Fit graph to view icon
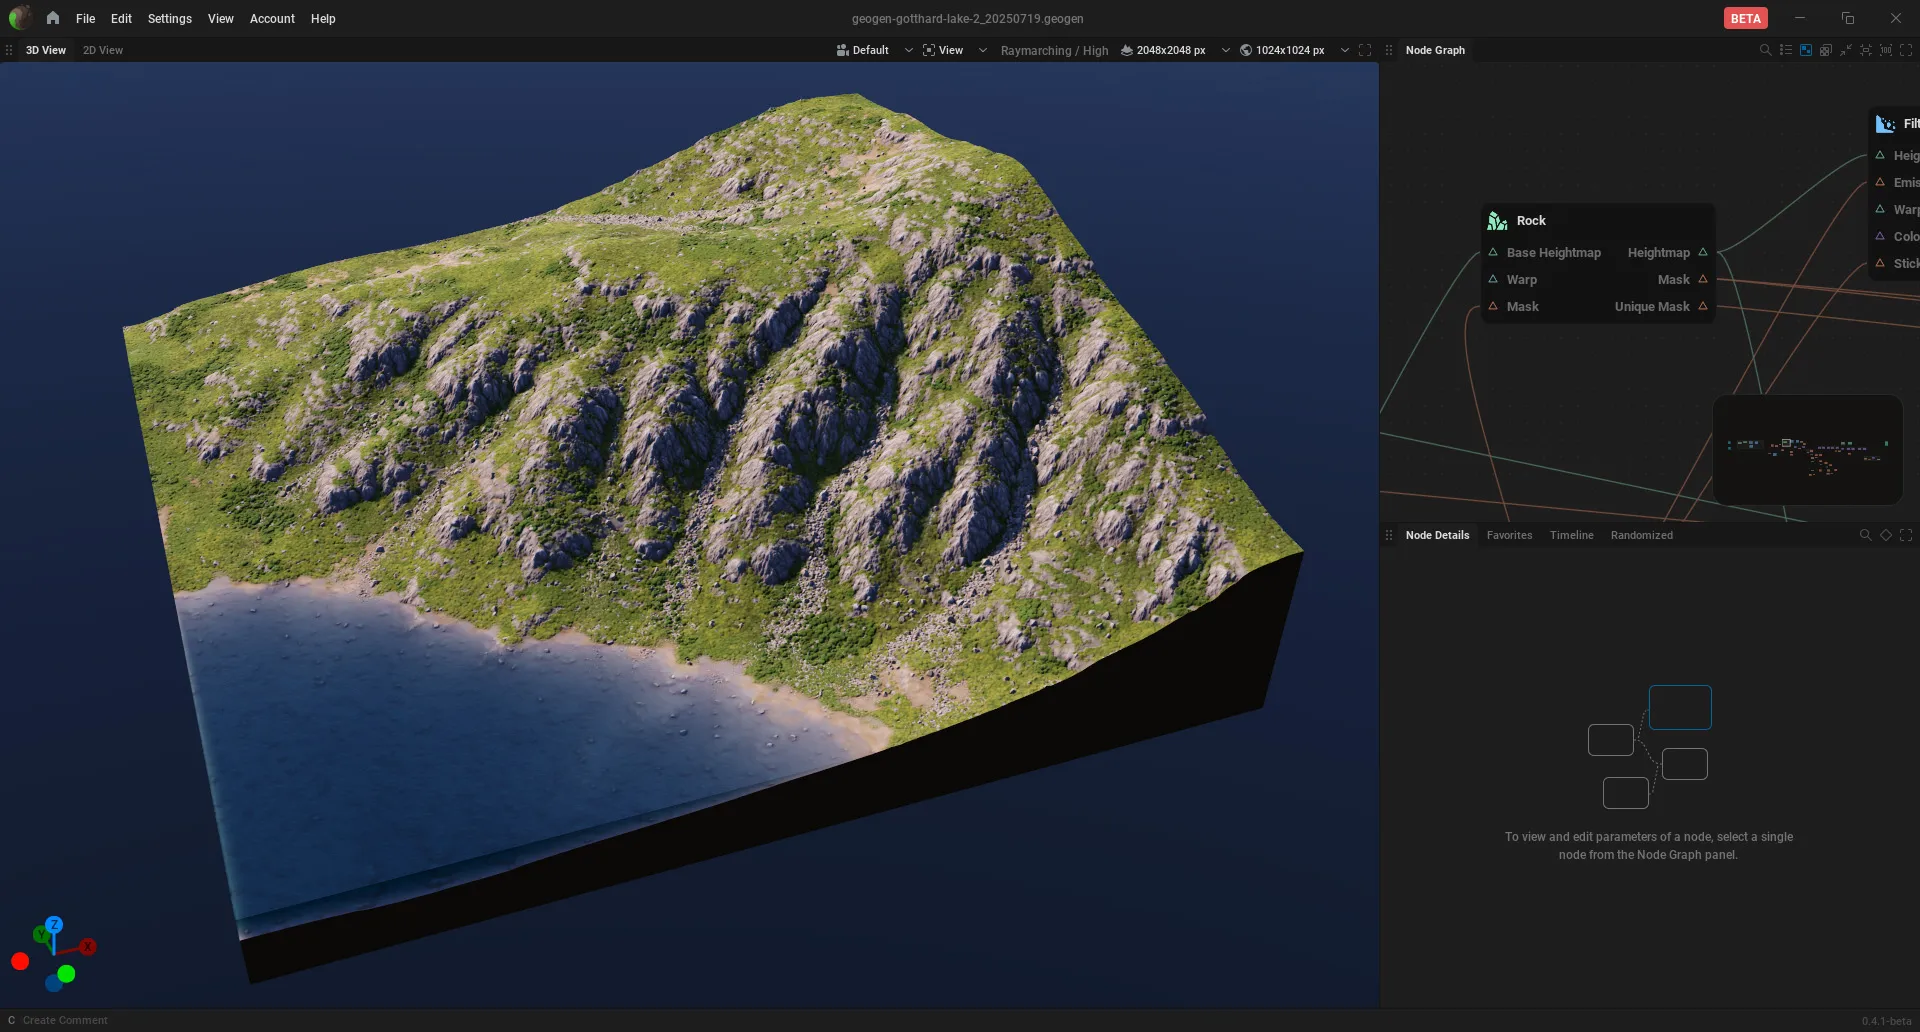The image size is (1920, 1032). click(x=1866, y=50)
